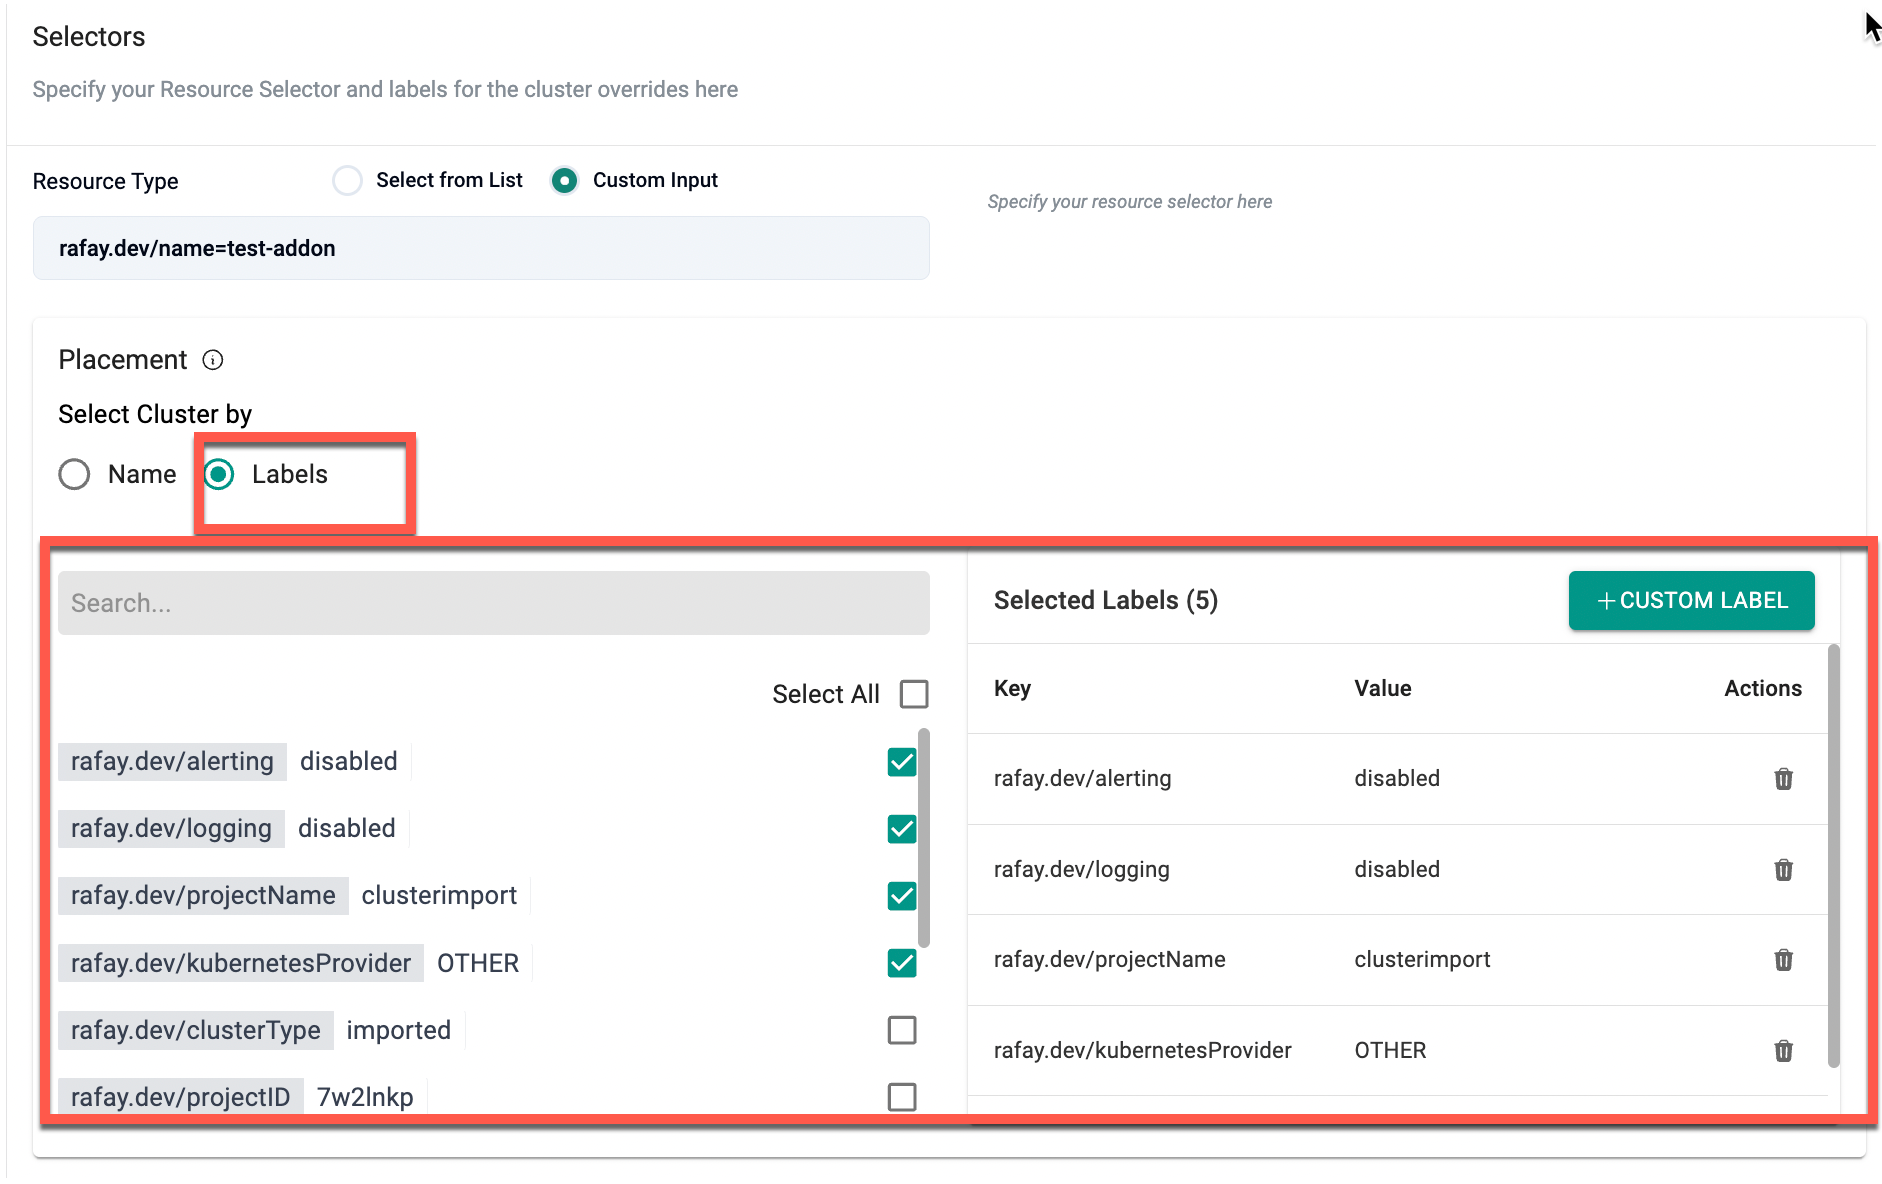Uncheck the rafay.dev/alerting disabled label
This screenshot has height=1184, width=1882.
(x=902, y=762)
